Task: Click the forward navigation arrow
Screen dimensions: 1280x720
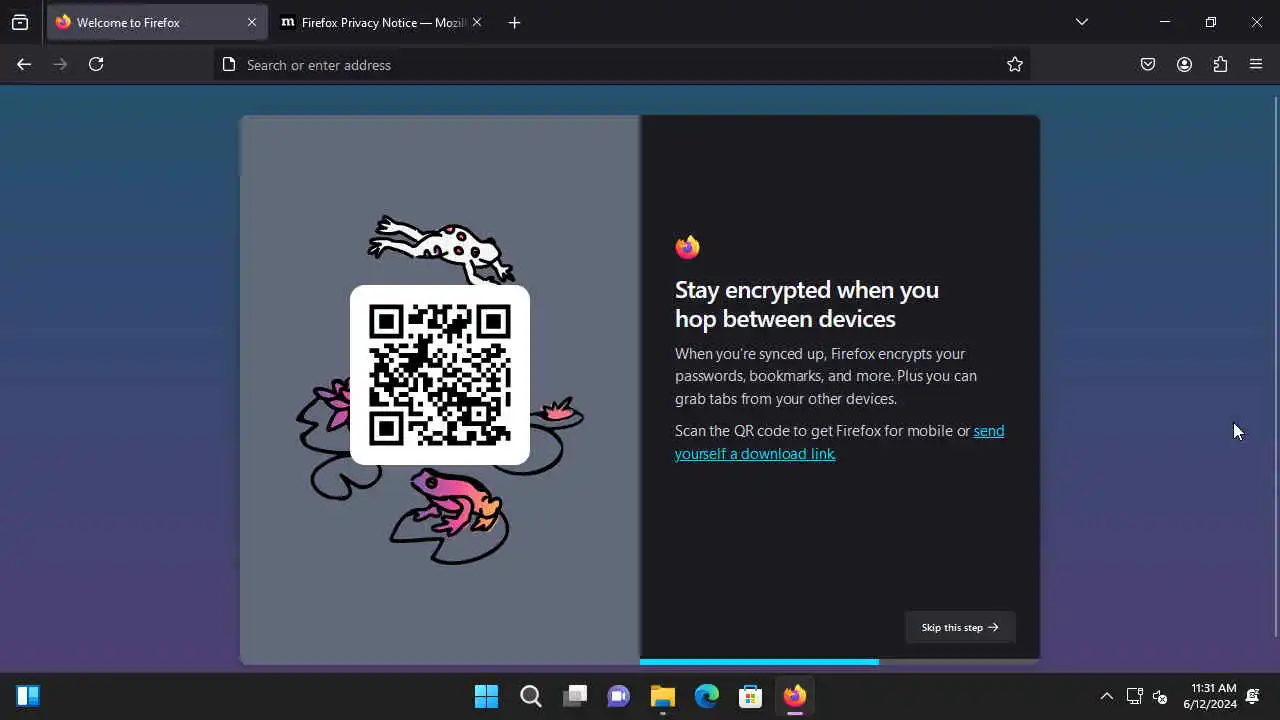Action: tap(60, 64)
